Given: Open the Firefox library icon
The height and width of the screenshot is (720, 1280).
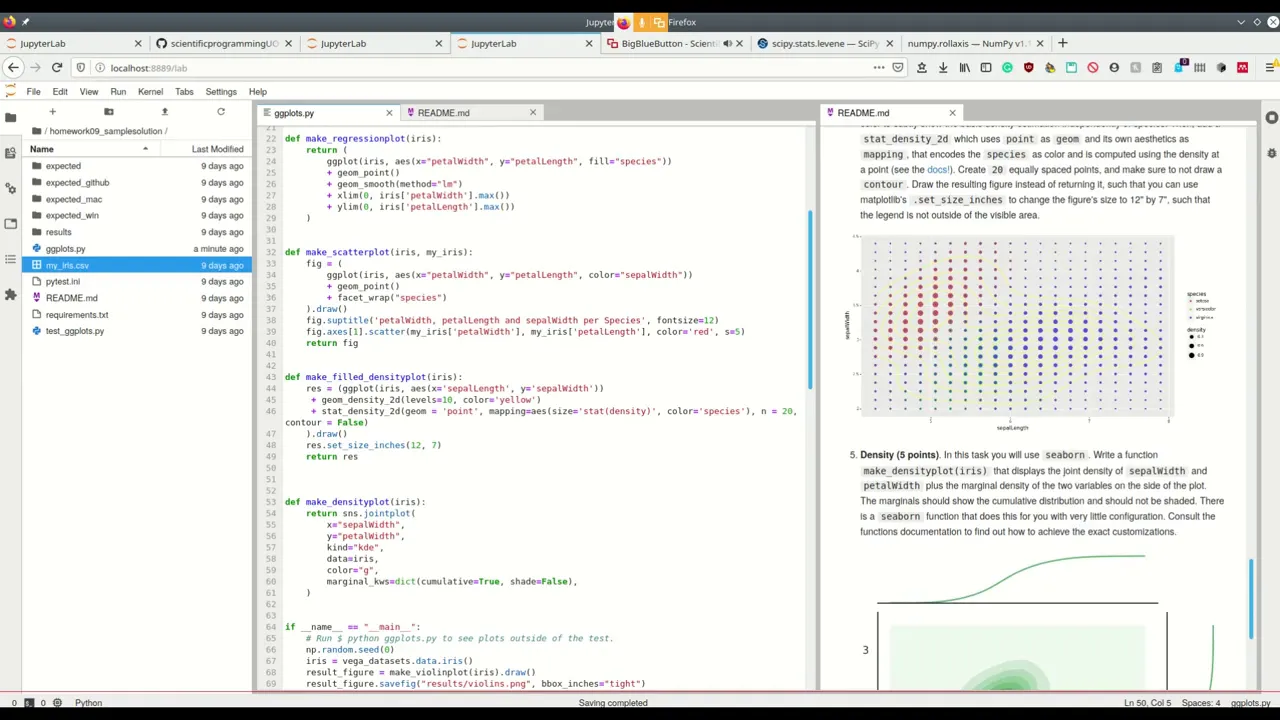Looking at the screenshot, I should point(964,67).
